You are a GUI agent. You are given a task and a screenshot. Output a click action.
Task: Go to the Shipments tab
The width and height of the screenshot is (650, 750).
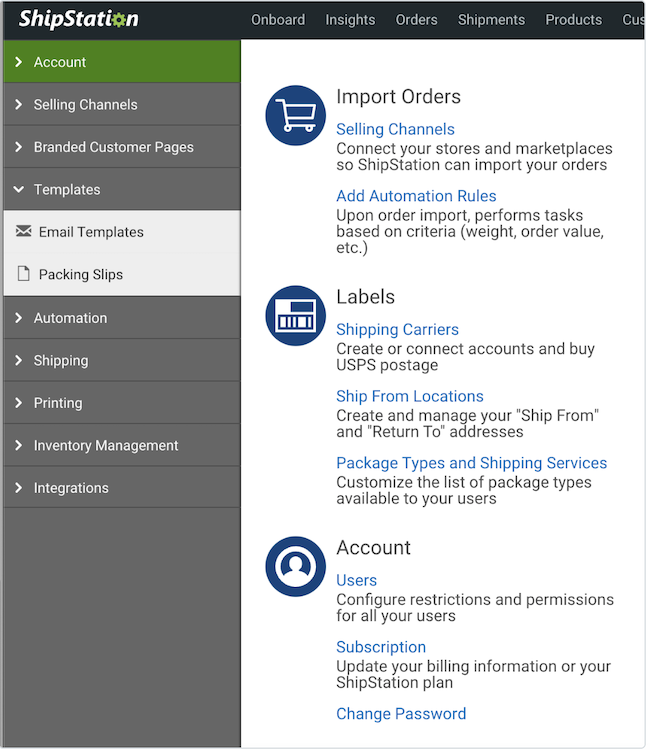(492, 20)
